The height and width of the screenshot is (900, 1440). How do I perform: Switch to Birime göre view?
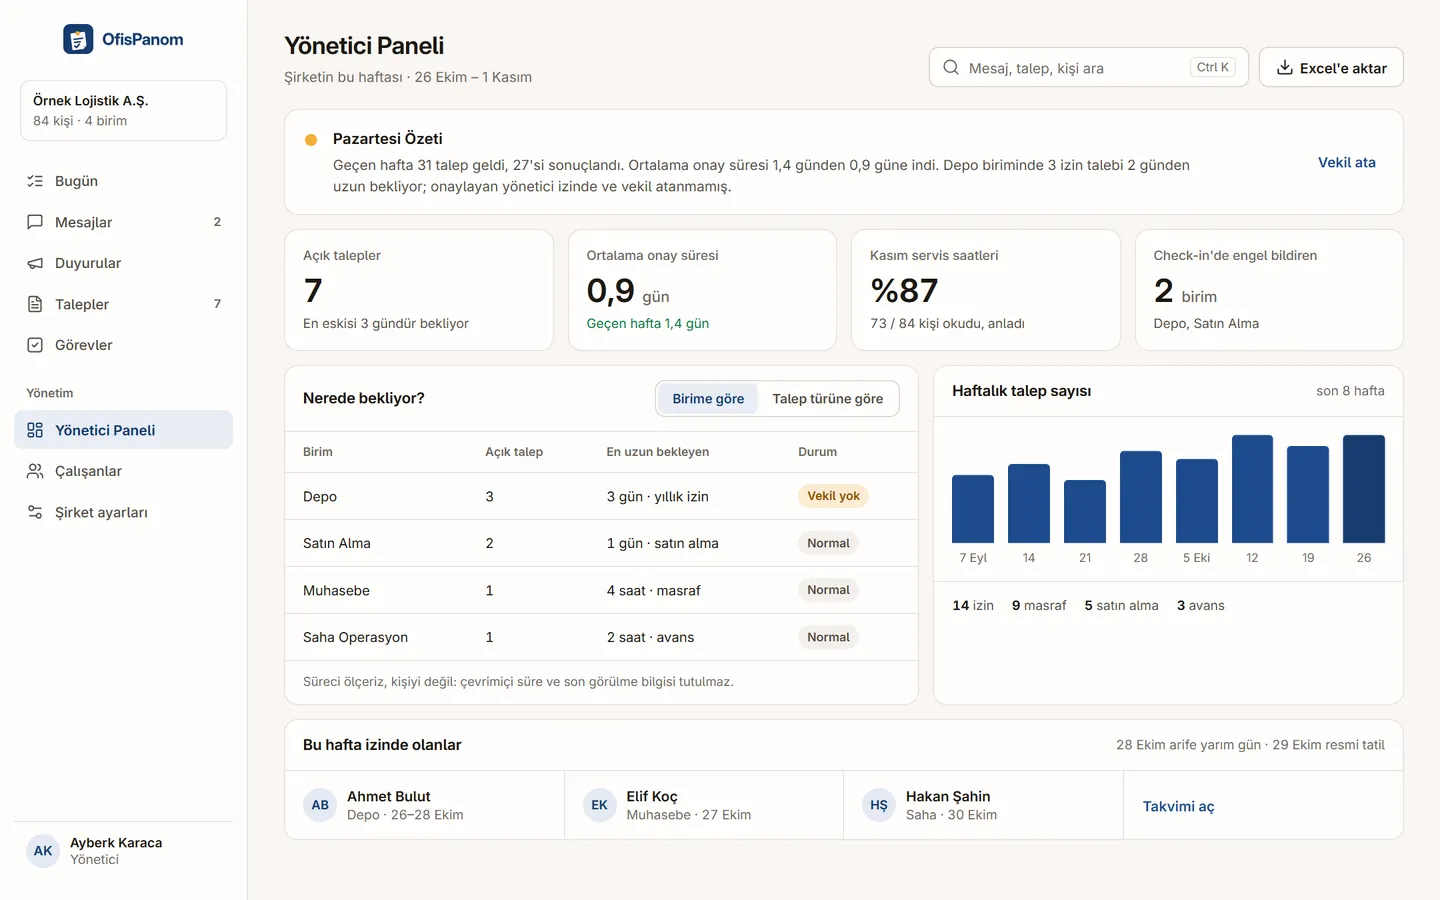(708, 399)
